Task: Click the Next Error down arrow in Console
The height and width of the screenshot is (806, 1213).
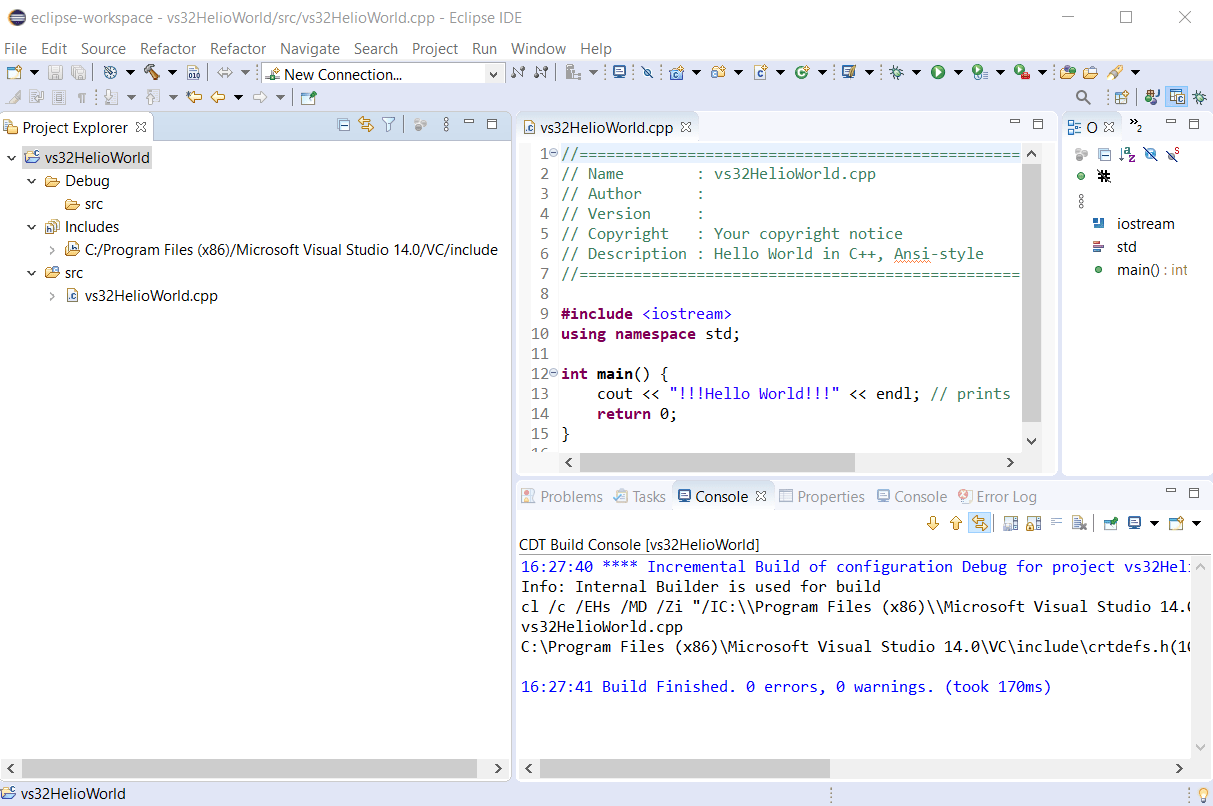Action: [x=933, y=523]
